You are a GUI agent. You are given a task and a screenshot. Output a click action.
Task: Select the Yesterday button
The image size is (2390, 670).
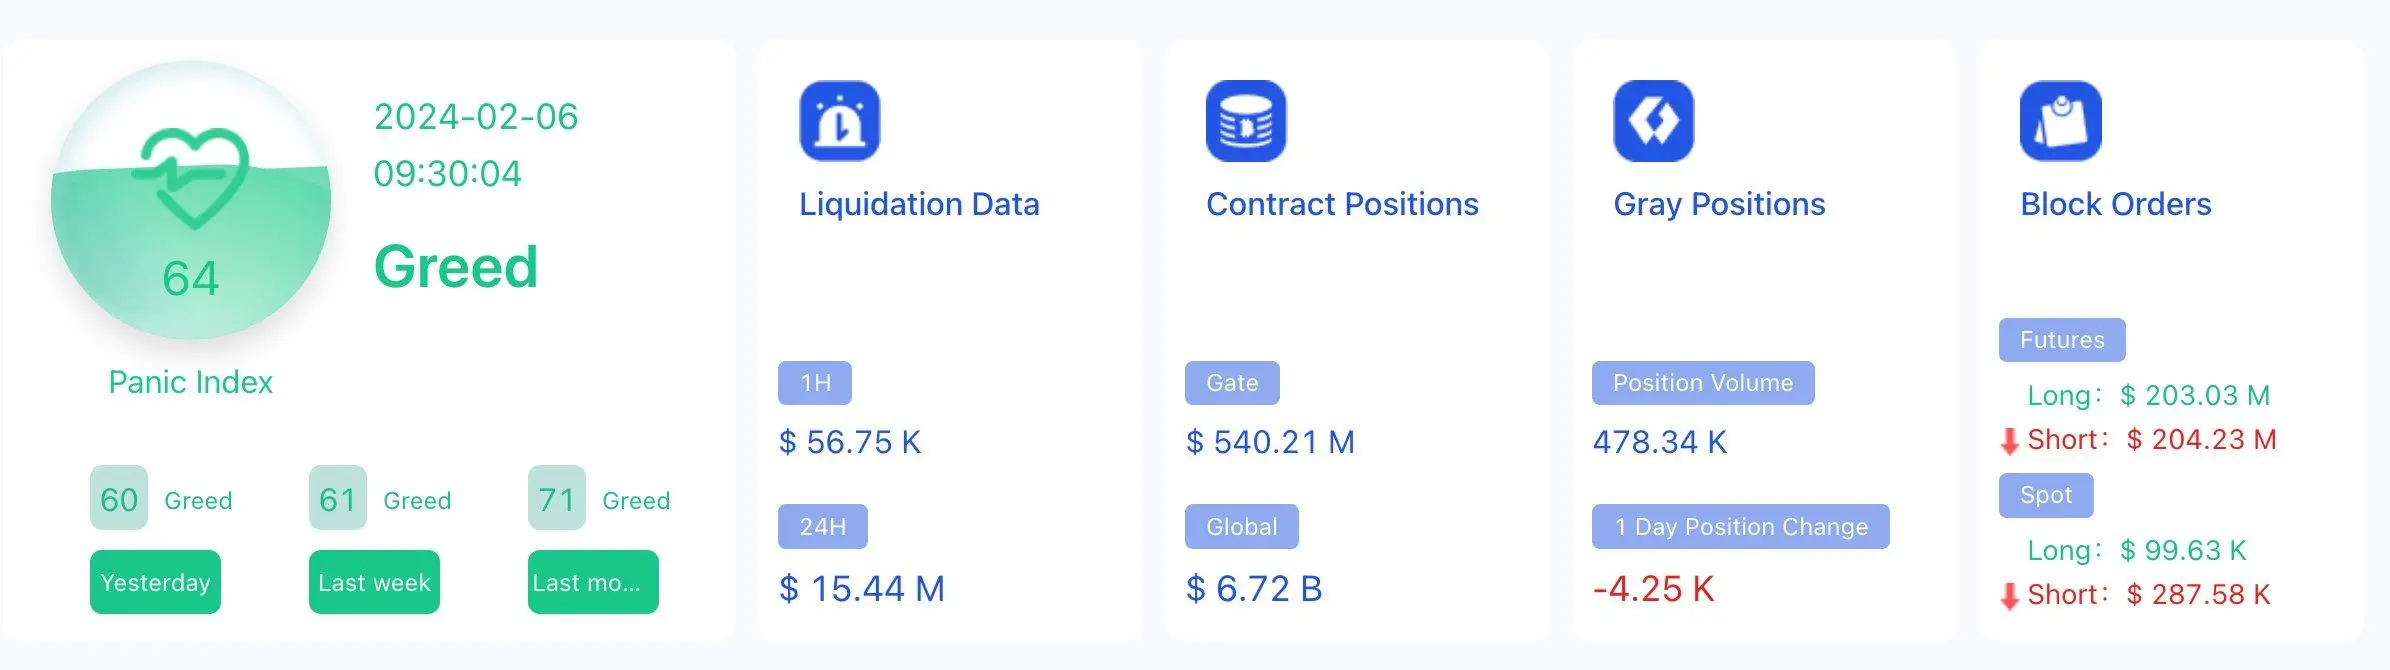click(155, 582)
